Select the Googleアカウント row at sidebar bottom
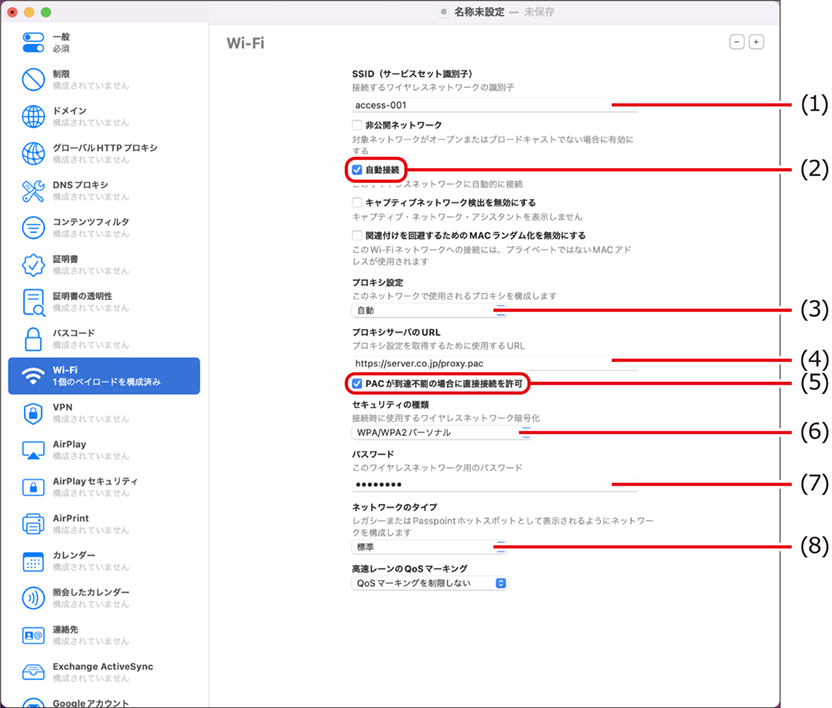Viewport: 832px width, 708px height. [x=91, y=703]
